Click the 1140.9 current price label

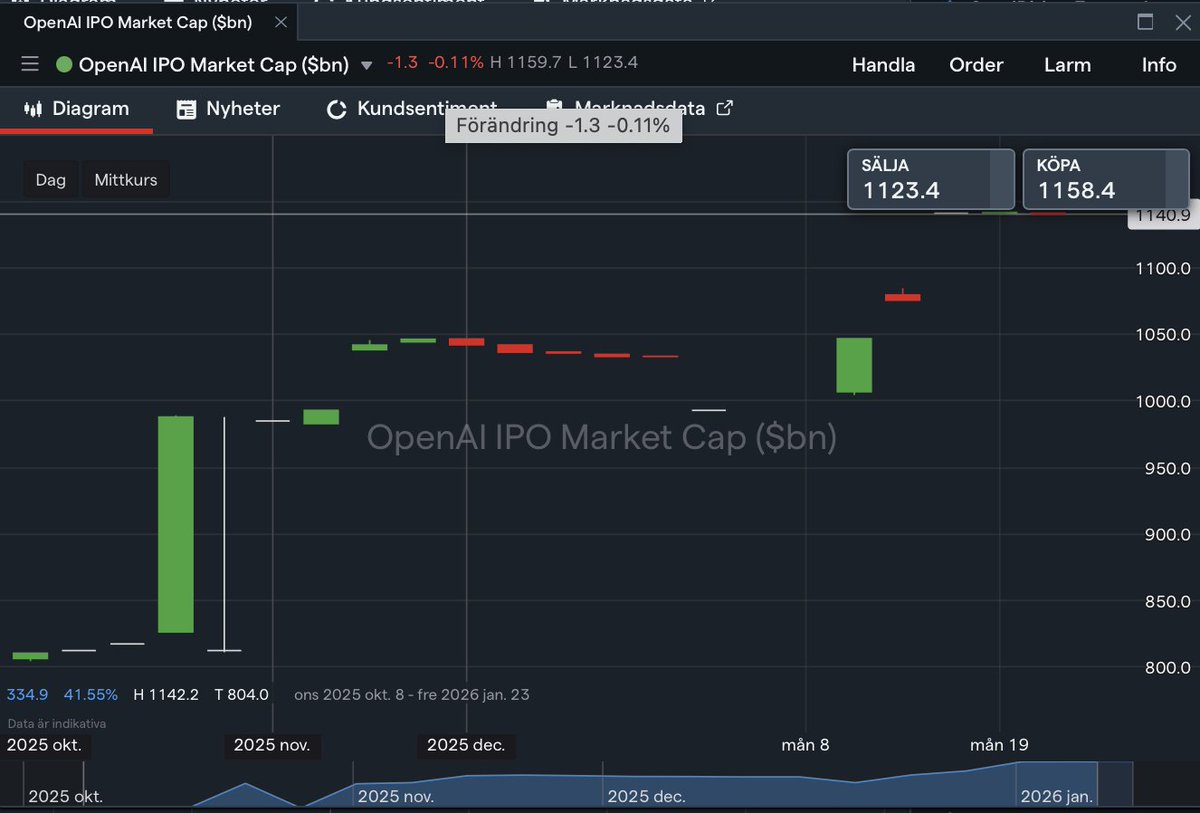coord(1163,215)
